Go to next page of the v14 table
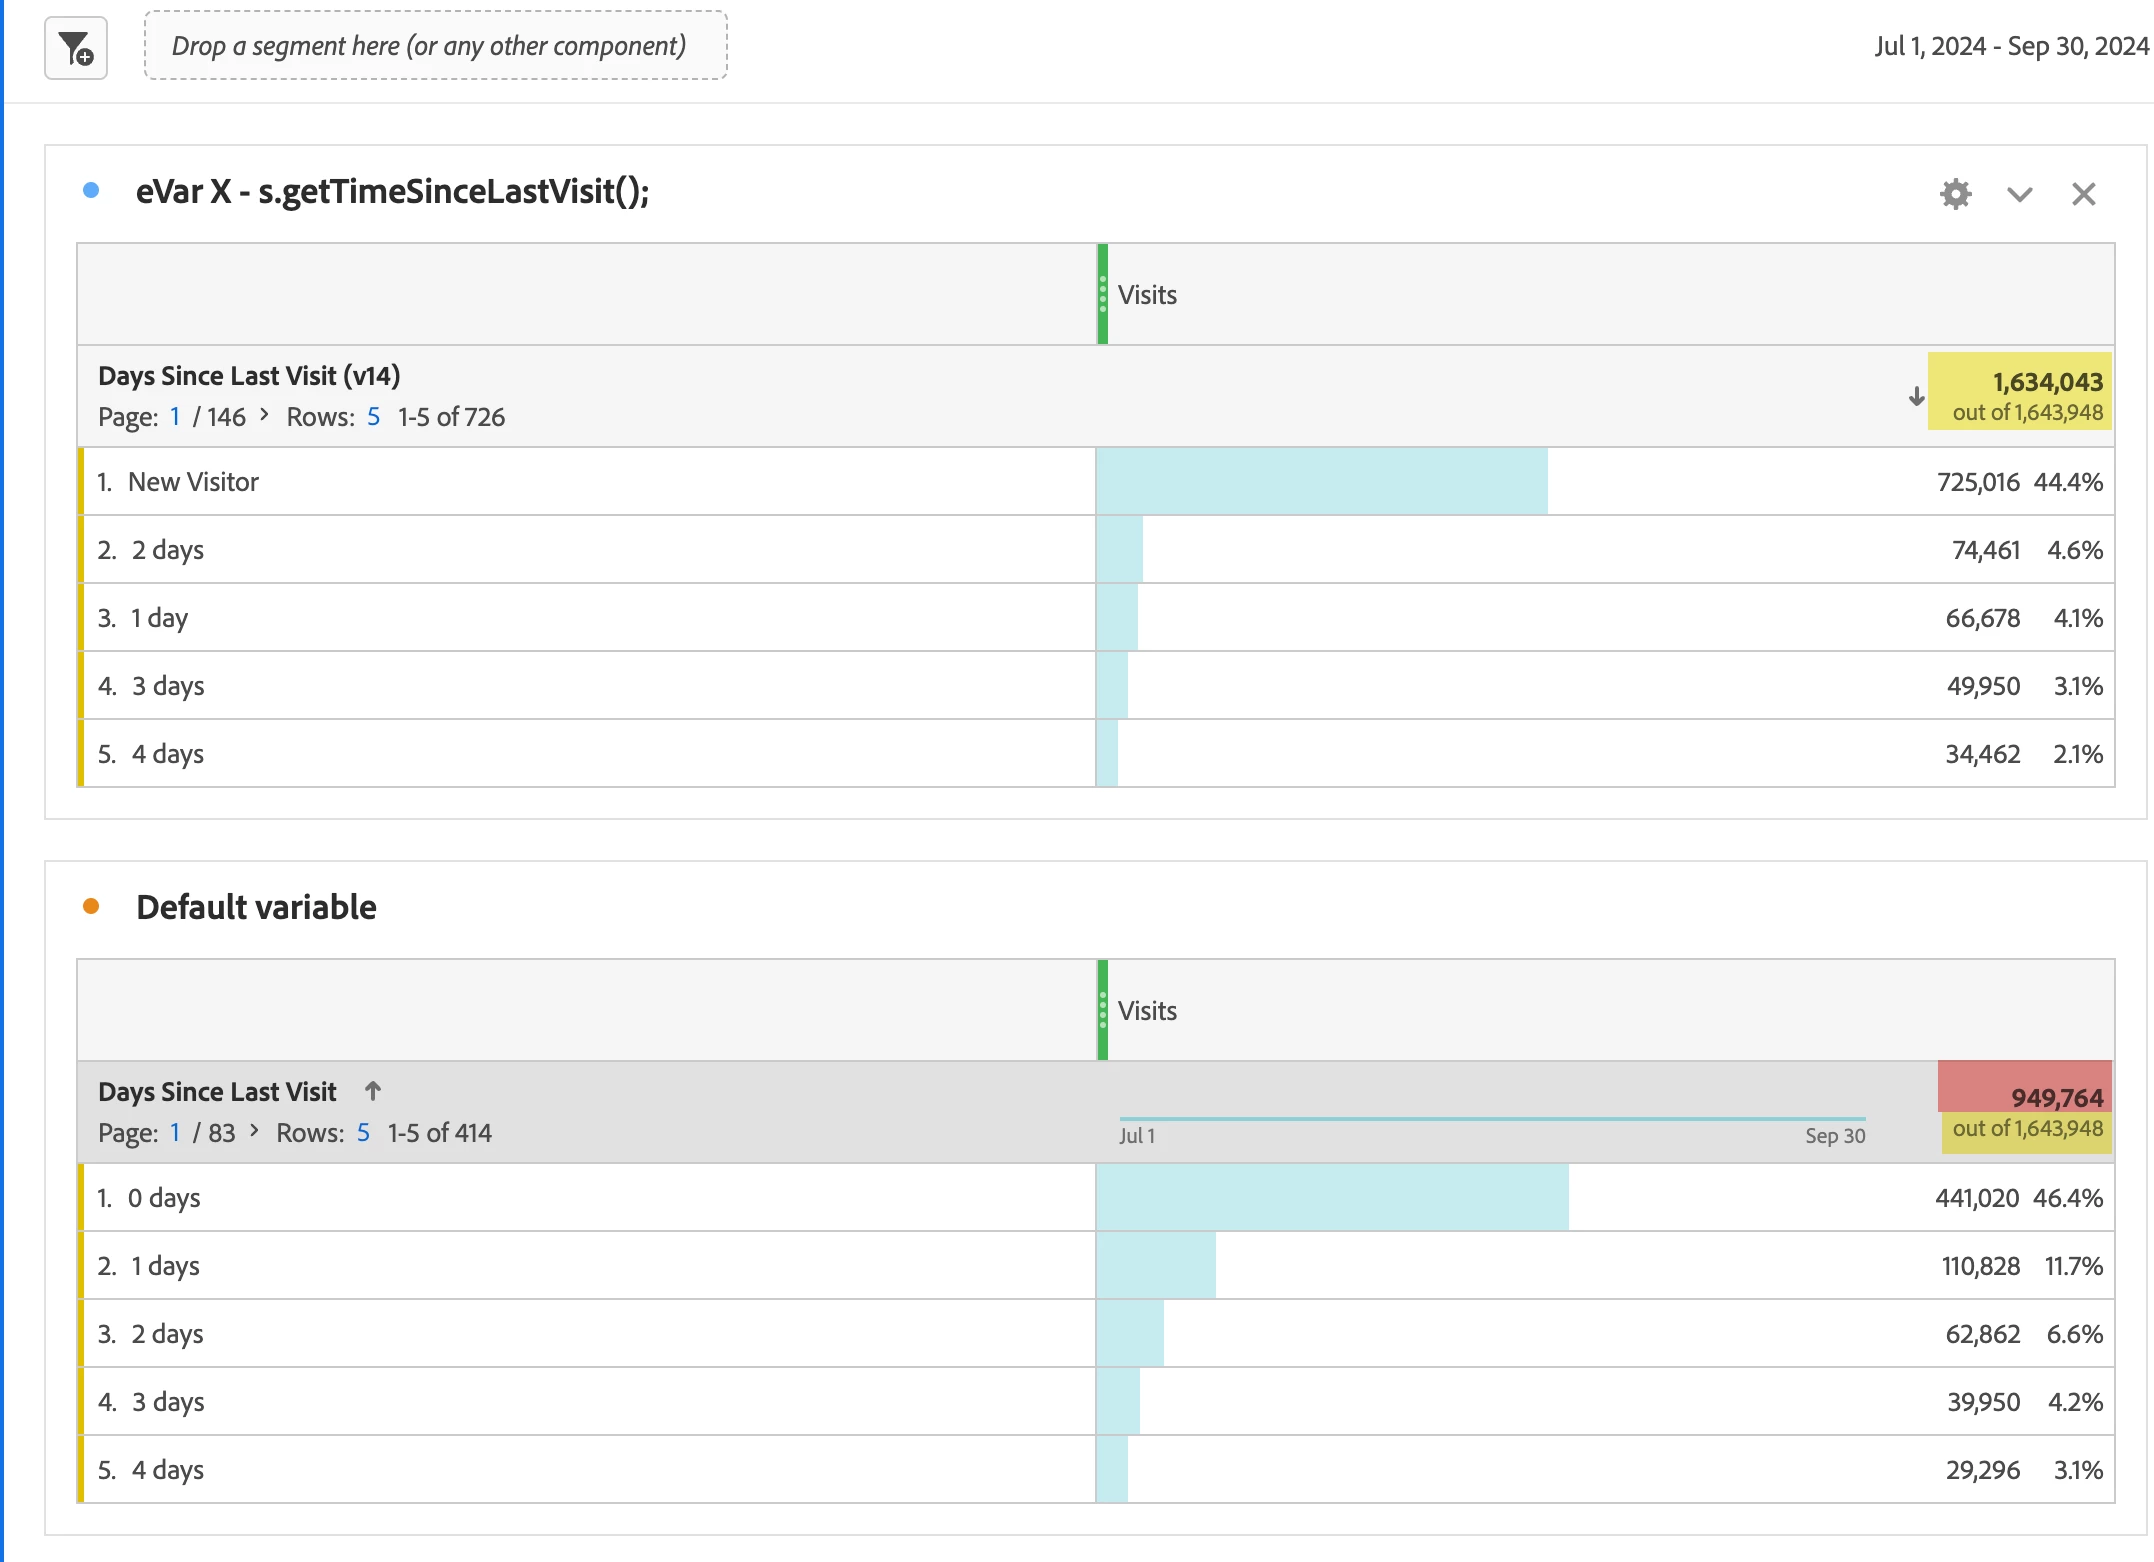2154x1562 pixels. point(264,415)
